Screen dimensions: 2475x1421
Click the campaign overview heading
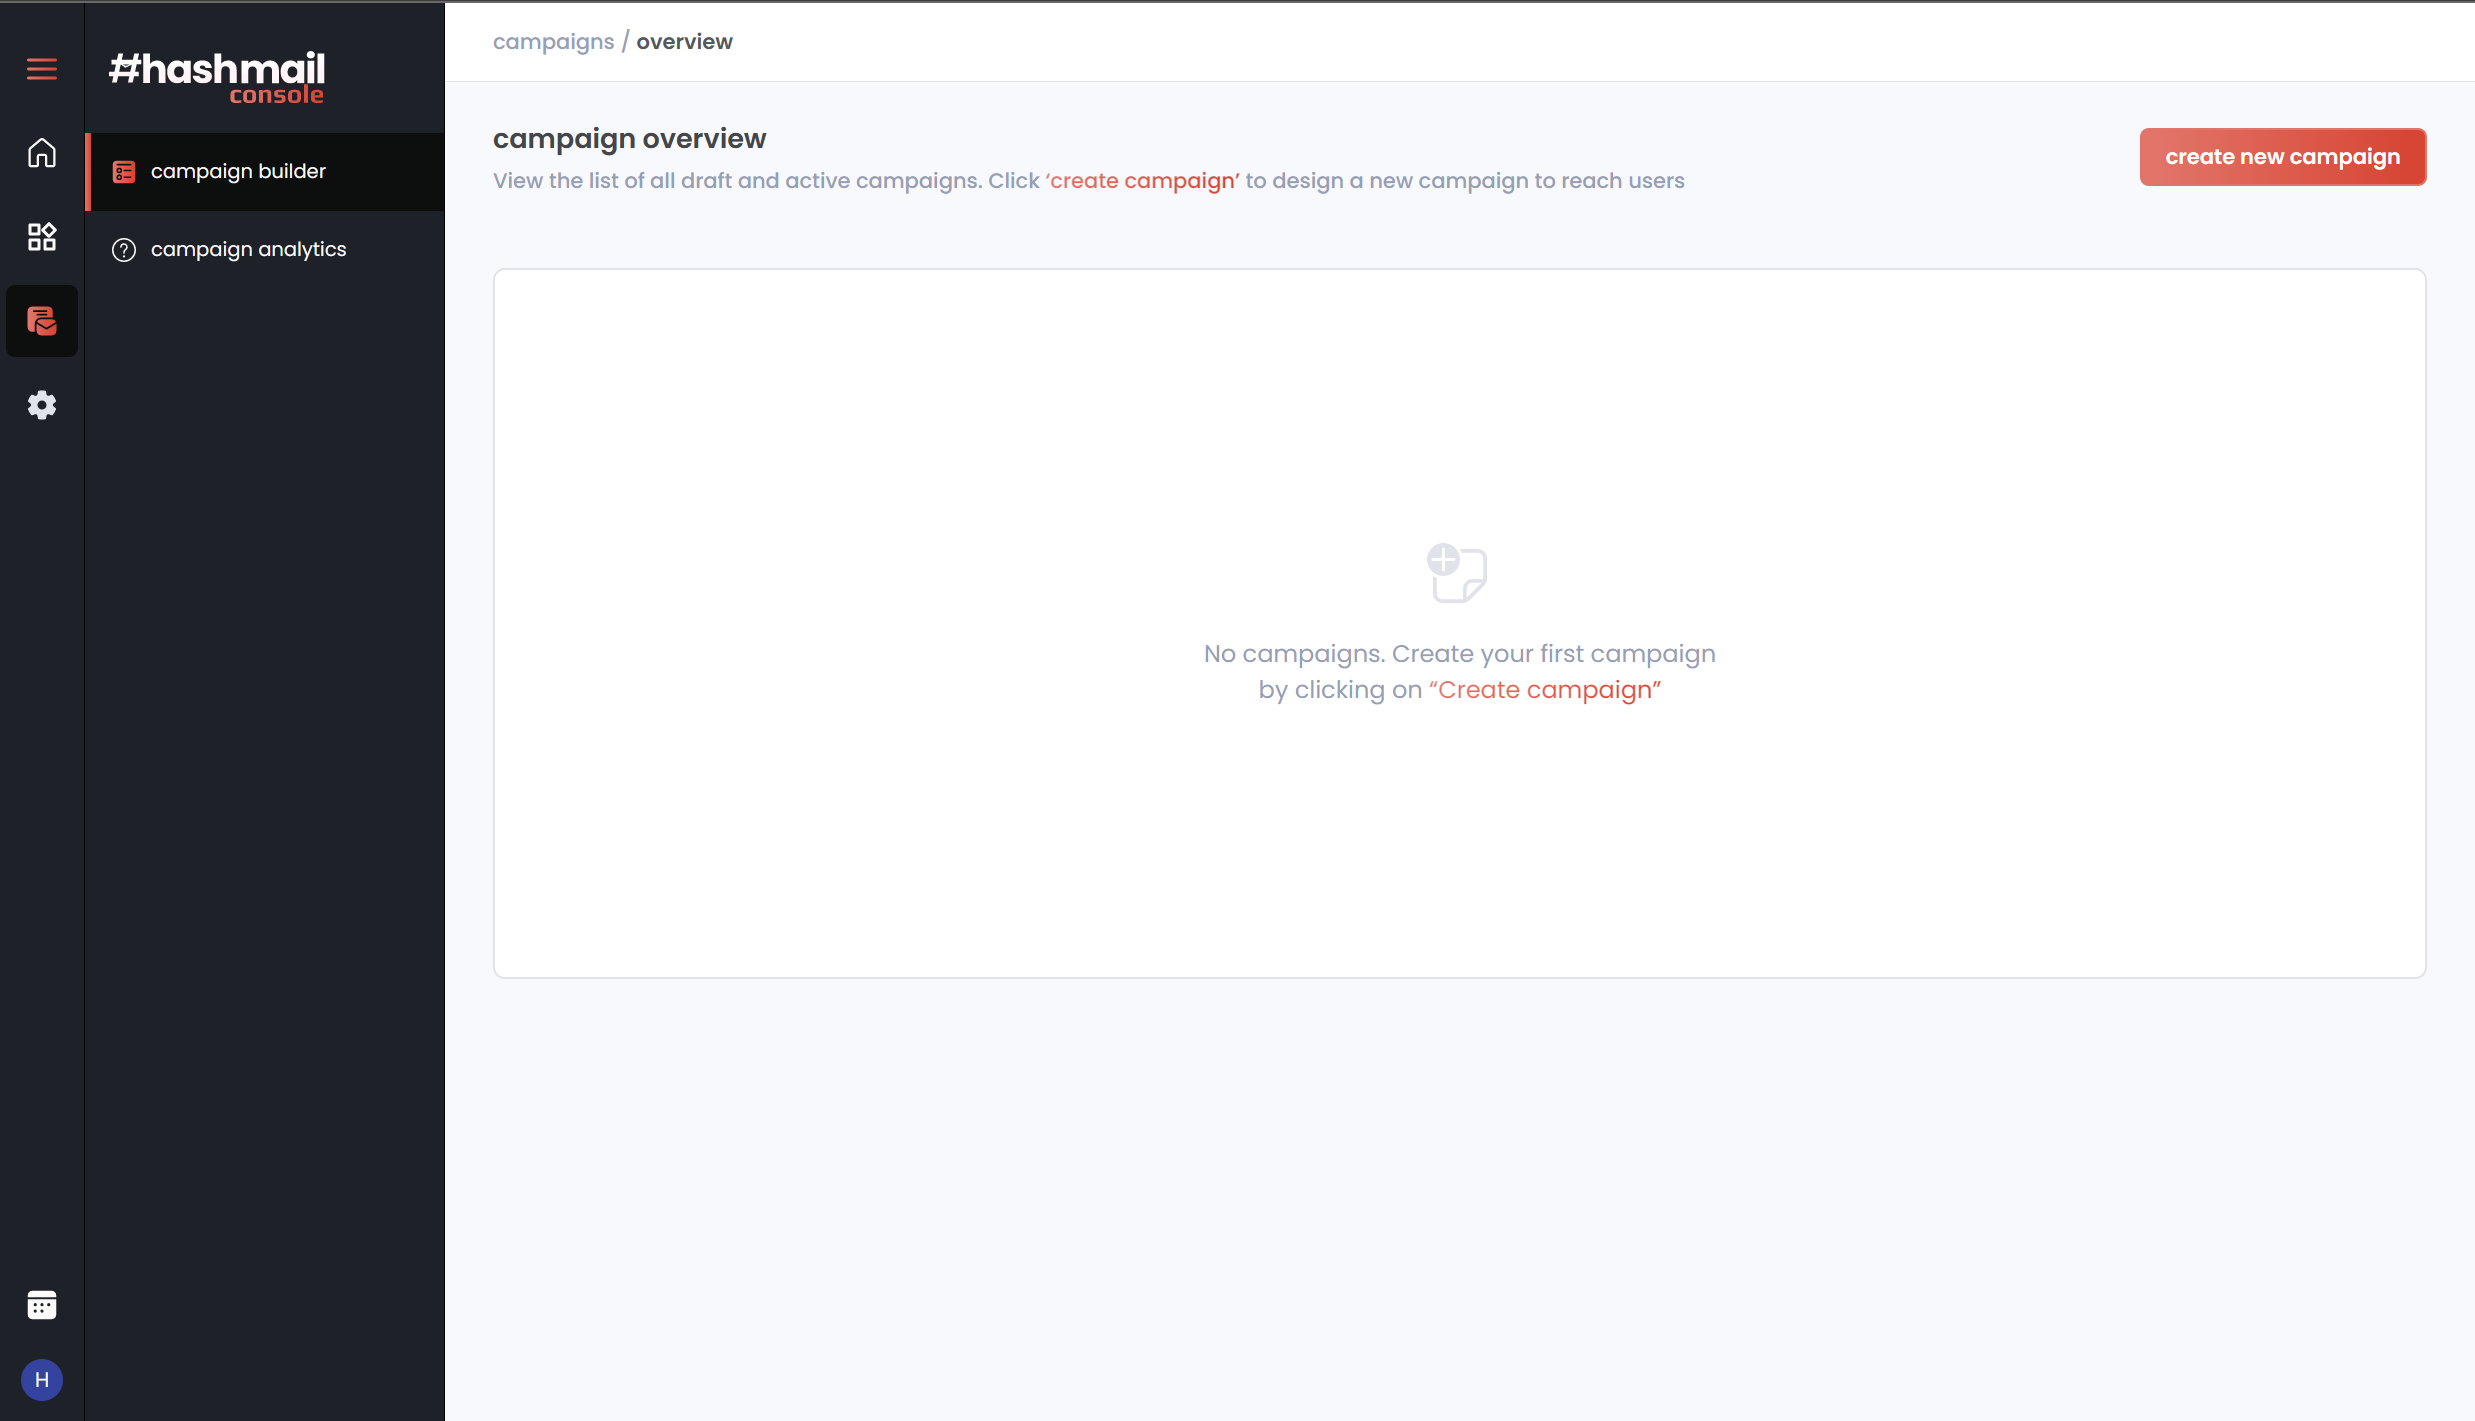click(x=629, y=139)
